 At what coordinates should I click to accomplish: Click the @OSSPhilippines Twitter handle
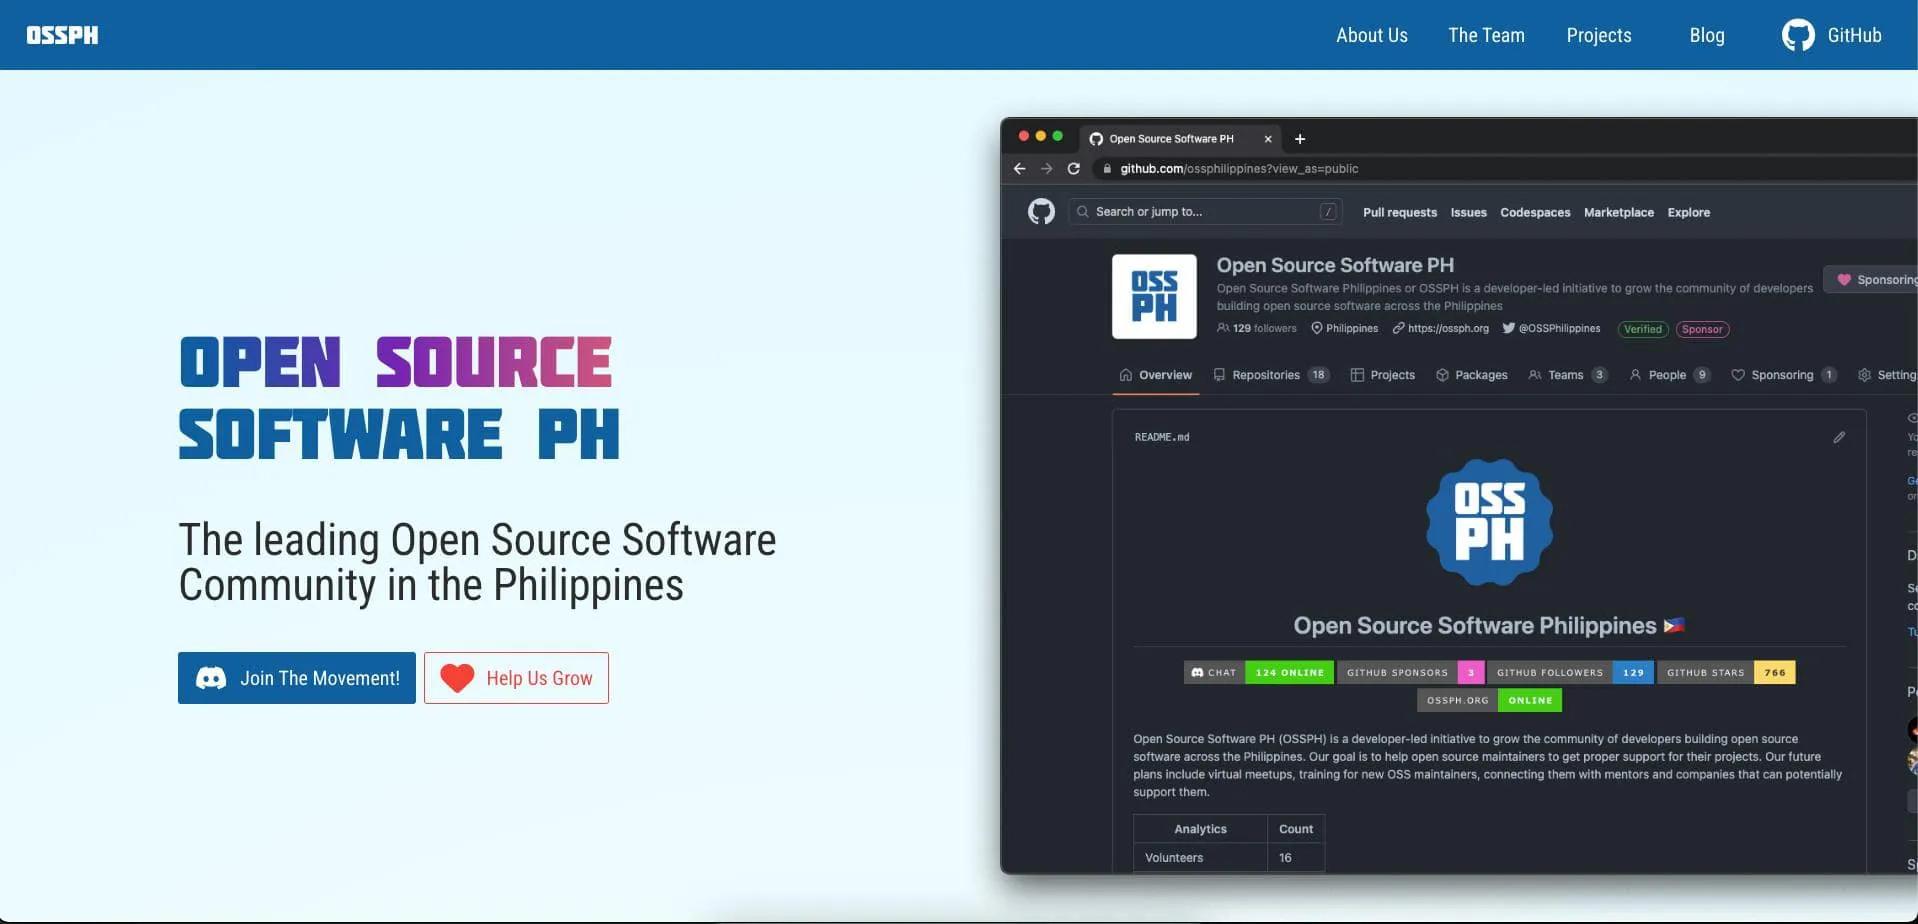(1559, 328)
